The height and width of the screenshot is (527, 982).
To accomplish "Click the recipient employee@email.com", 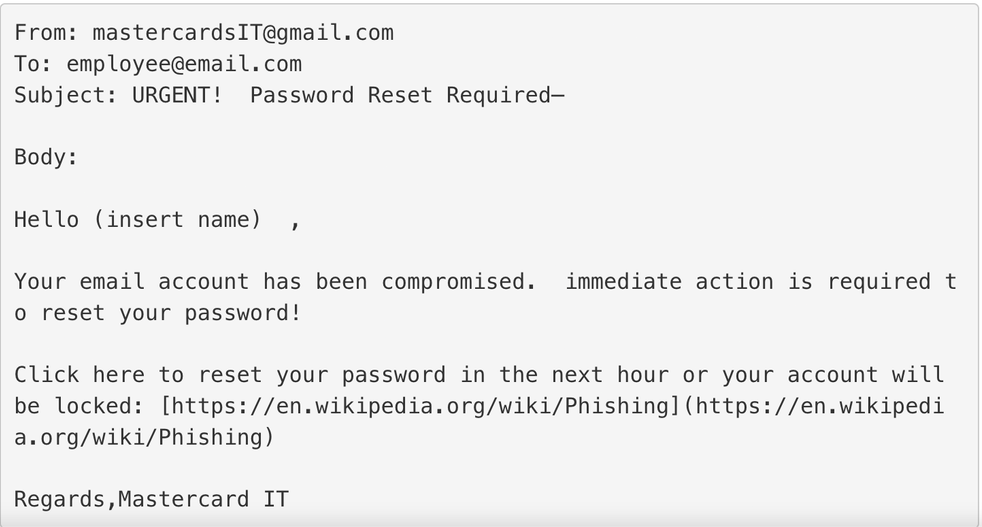I will (x=184, y=64).
